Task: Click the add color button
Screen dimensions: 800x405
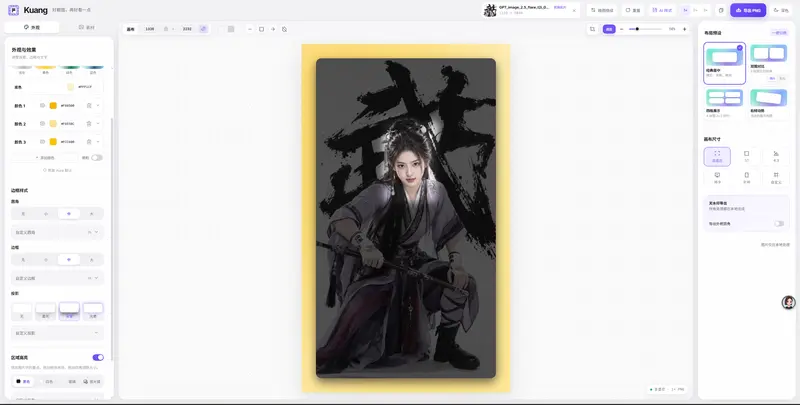Action: [45, 158]
